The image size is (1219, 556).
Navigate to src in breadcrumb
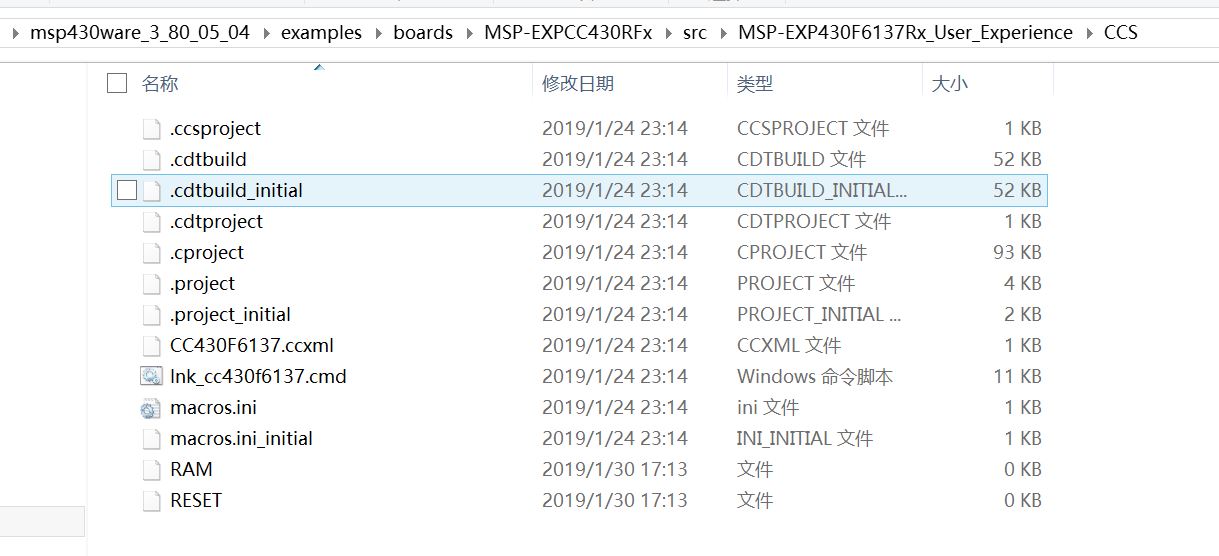695,33
